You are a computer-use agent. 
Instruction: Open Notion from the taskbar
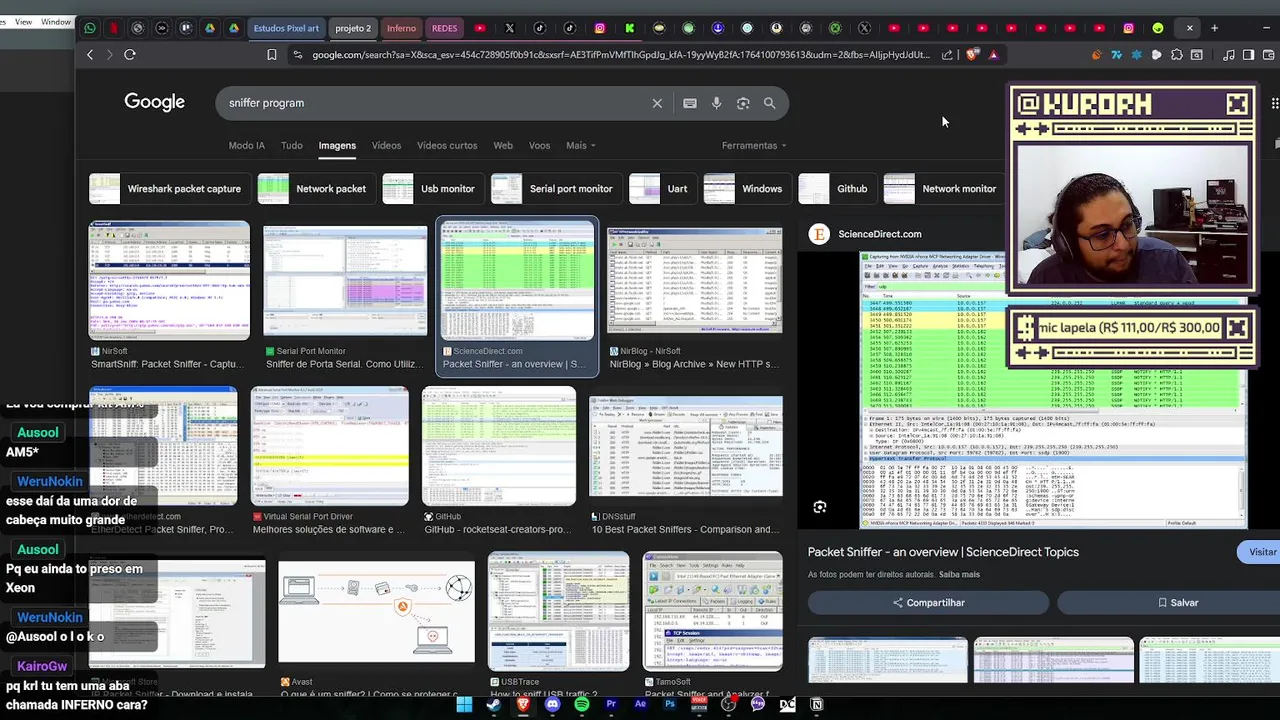coord(817,704)
